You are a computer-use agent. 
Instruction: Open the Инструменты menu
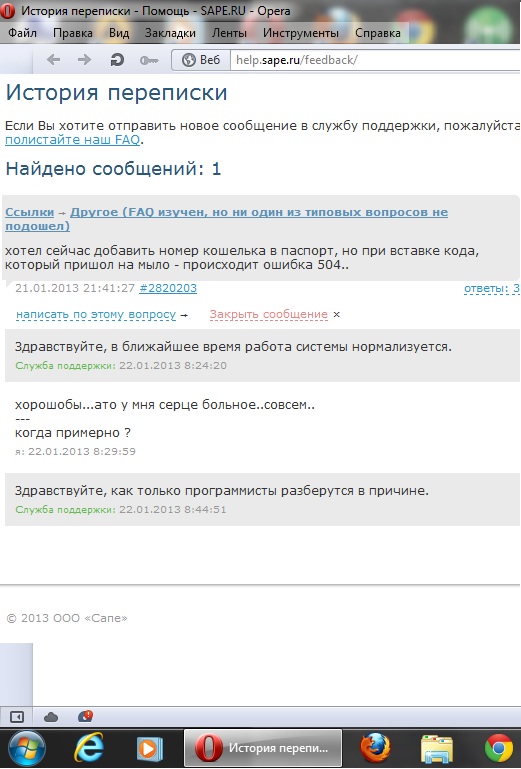pos(301,33)
